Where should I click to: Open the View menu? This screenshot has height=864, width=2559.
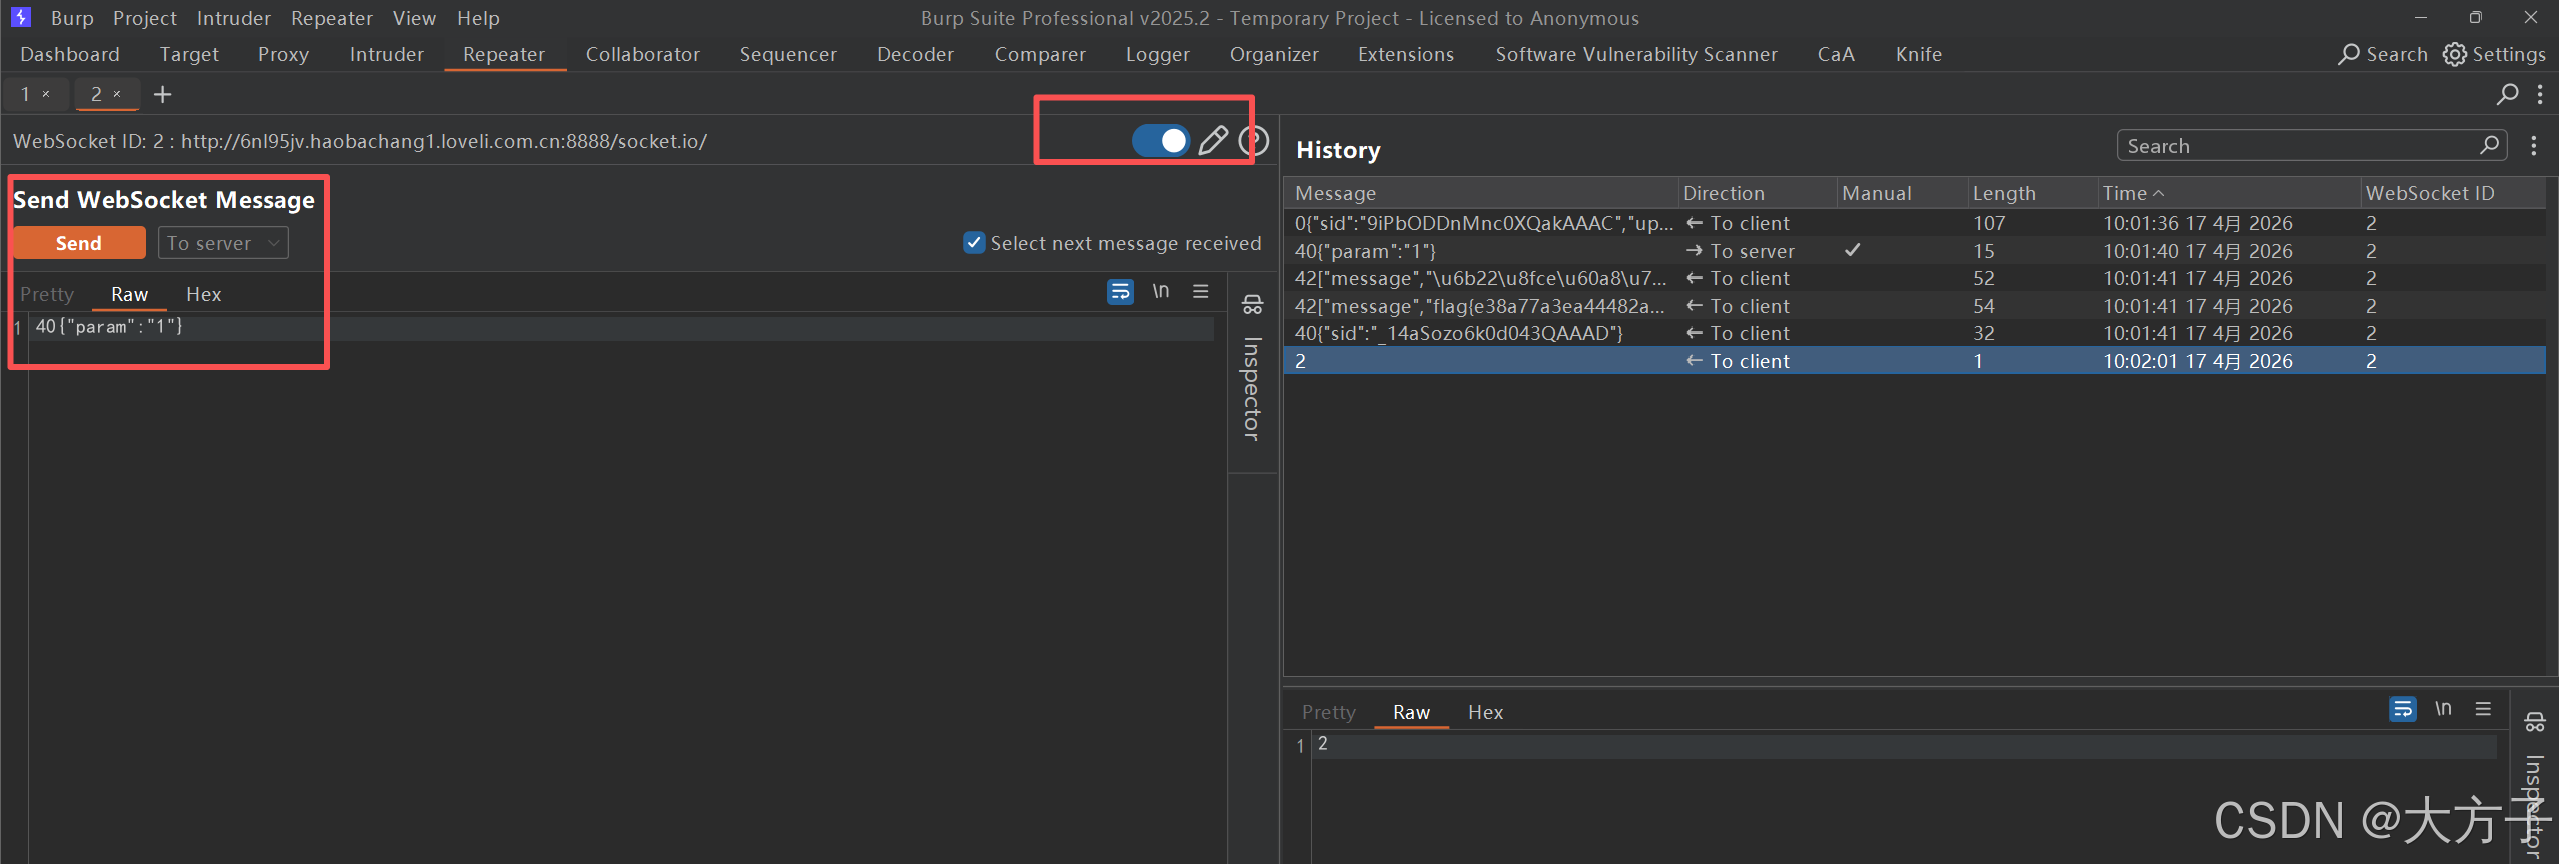point(414,18)
